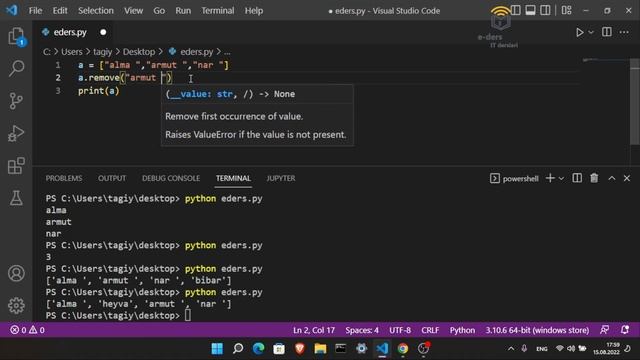
Task: Open the Testing flask view
Action: click(x=16, y=198)
